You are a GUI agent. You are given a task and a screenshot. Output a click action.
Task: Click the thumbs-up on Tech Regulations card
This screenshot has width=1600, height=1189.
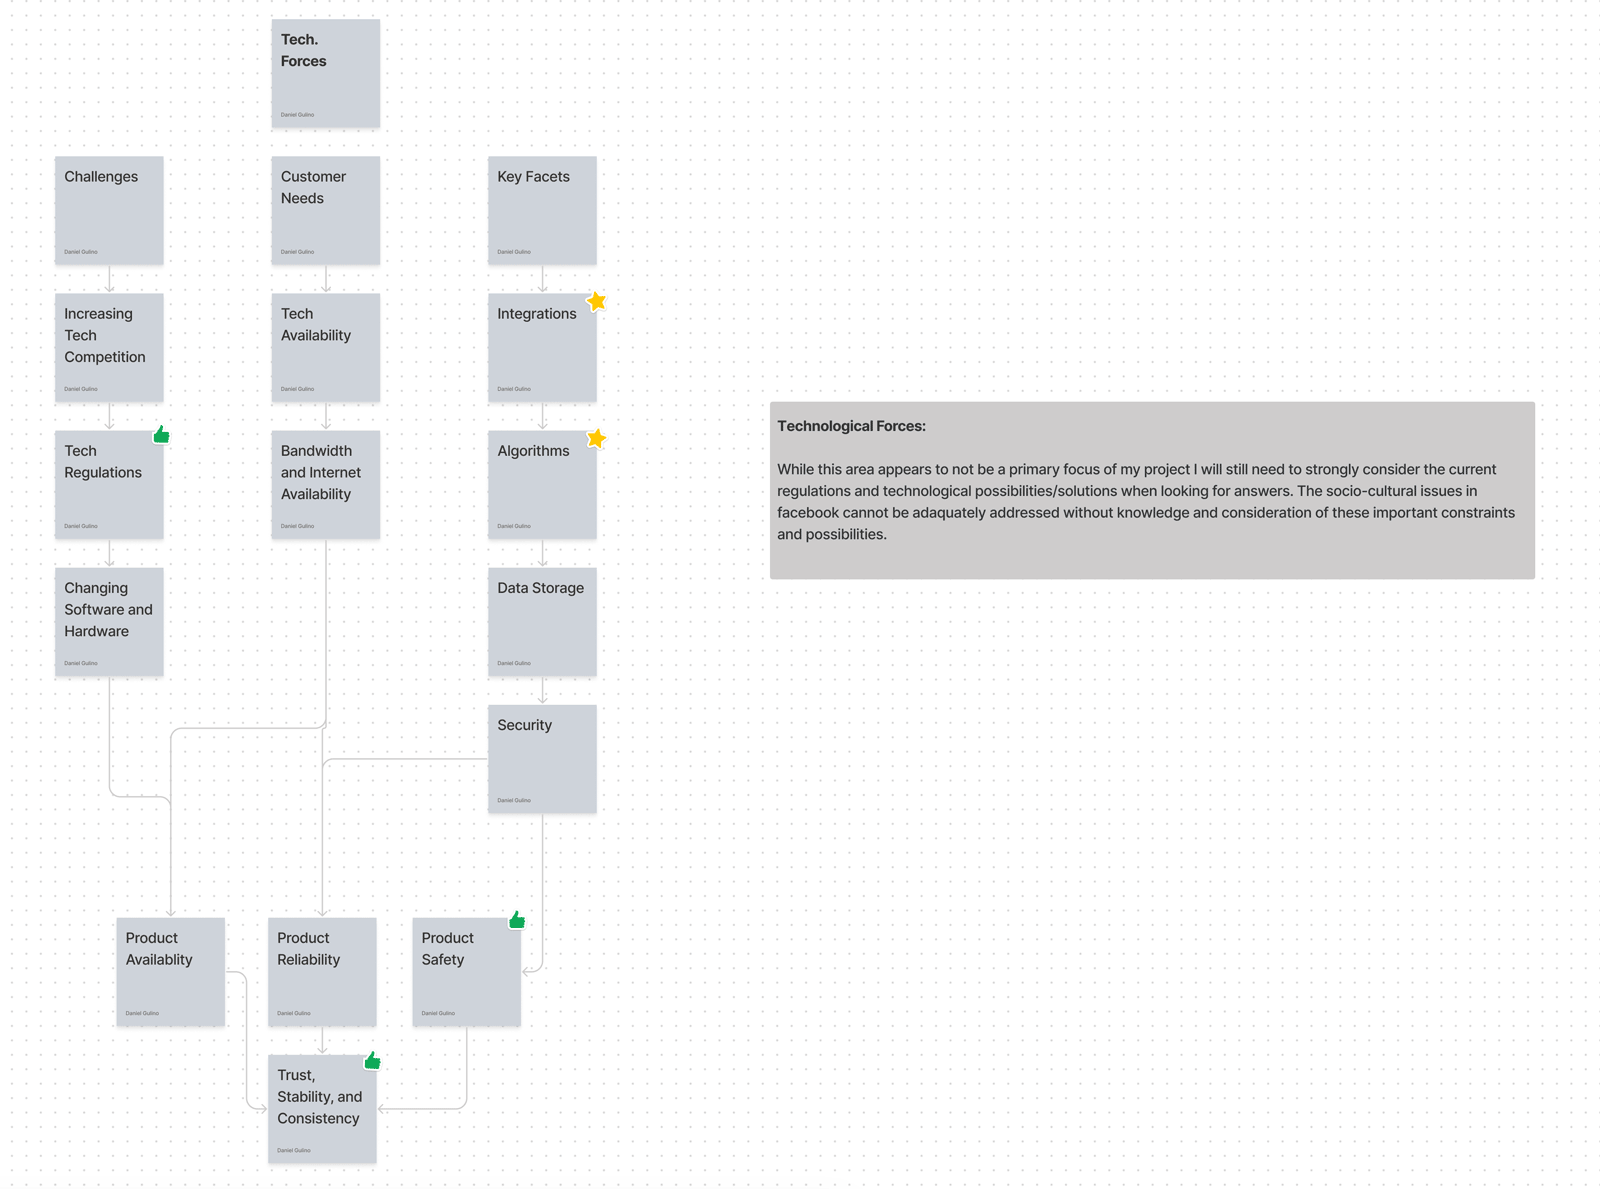point(161,434)
